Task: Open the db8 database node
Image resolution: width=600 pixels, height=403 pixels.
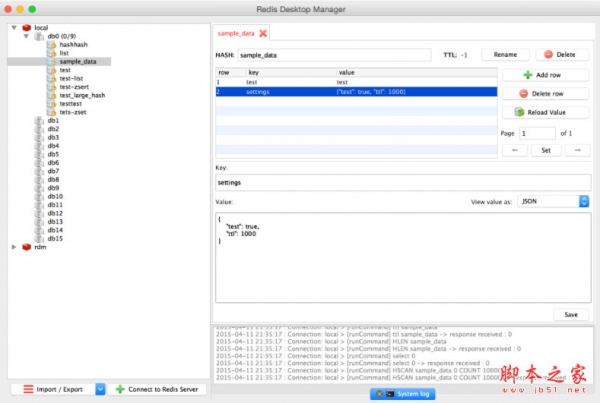Action: (x=53, y=179)
